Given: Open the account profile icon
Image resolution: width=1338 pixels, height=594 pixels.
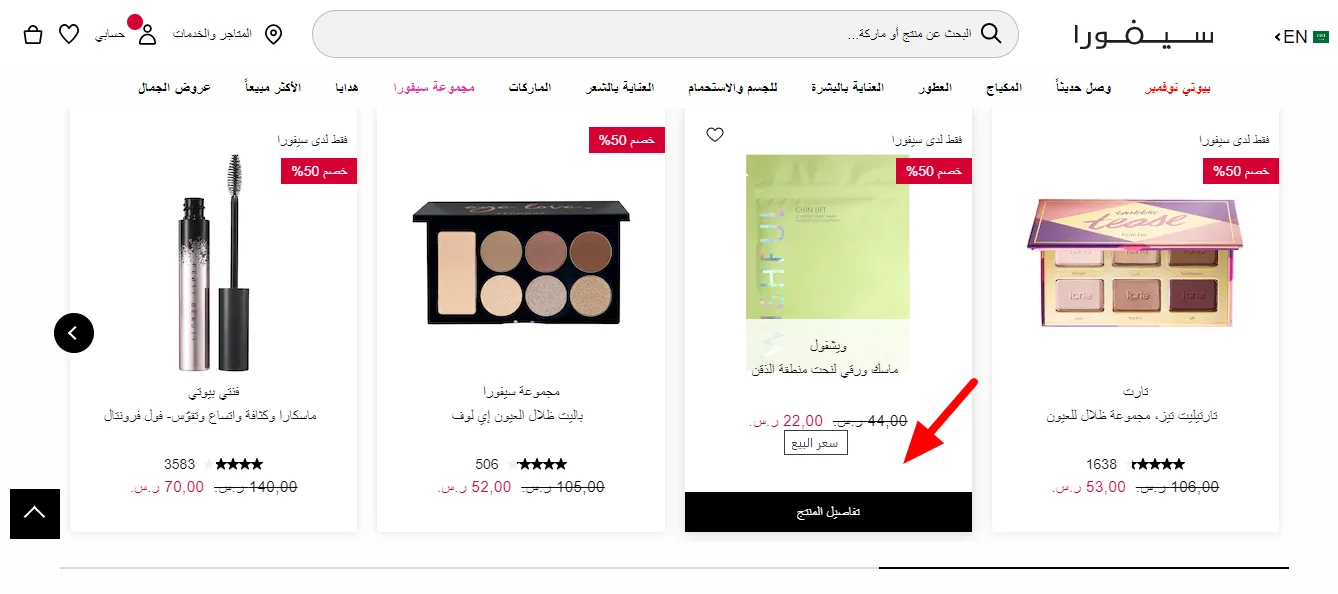Looking at the screenshot, I should (x=147, y=34).
